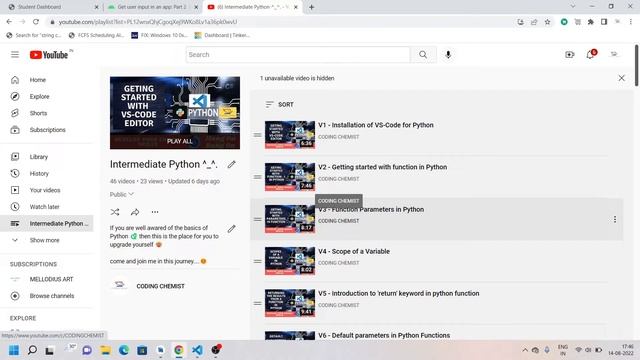Open VS Code from taskbar

[197, 350]
